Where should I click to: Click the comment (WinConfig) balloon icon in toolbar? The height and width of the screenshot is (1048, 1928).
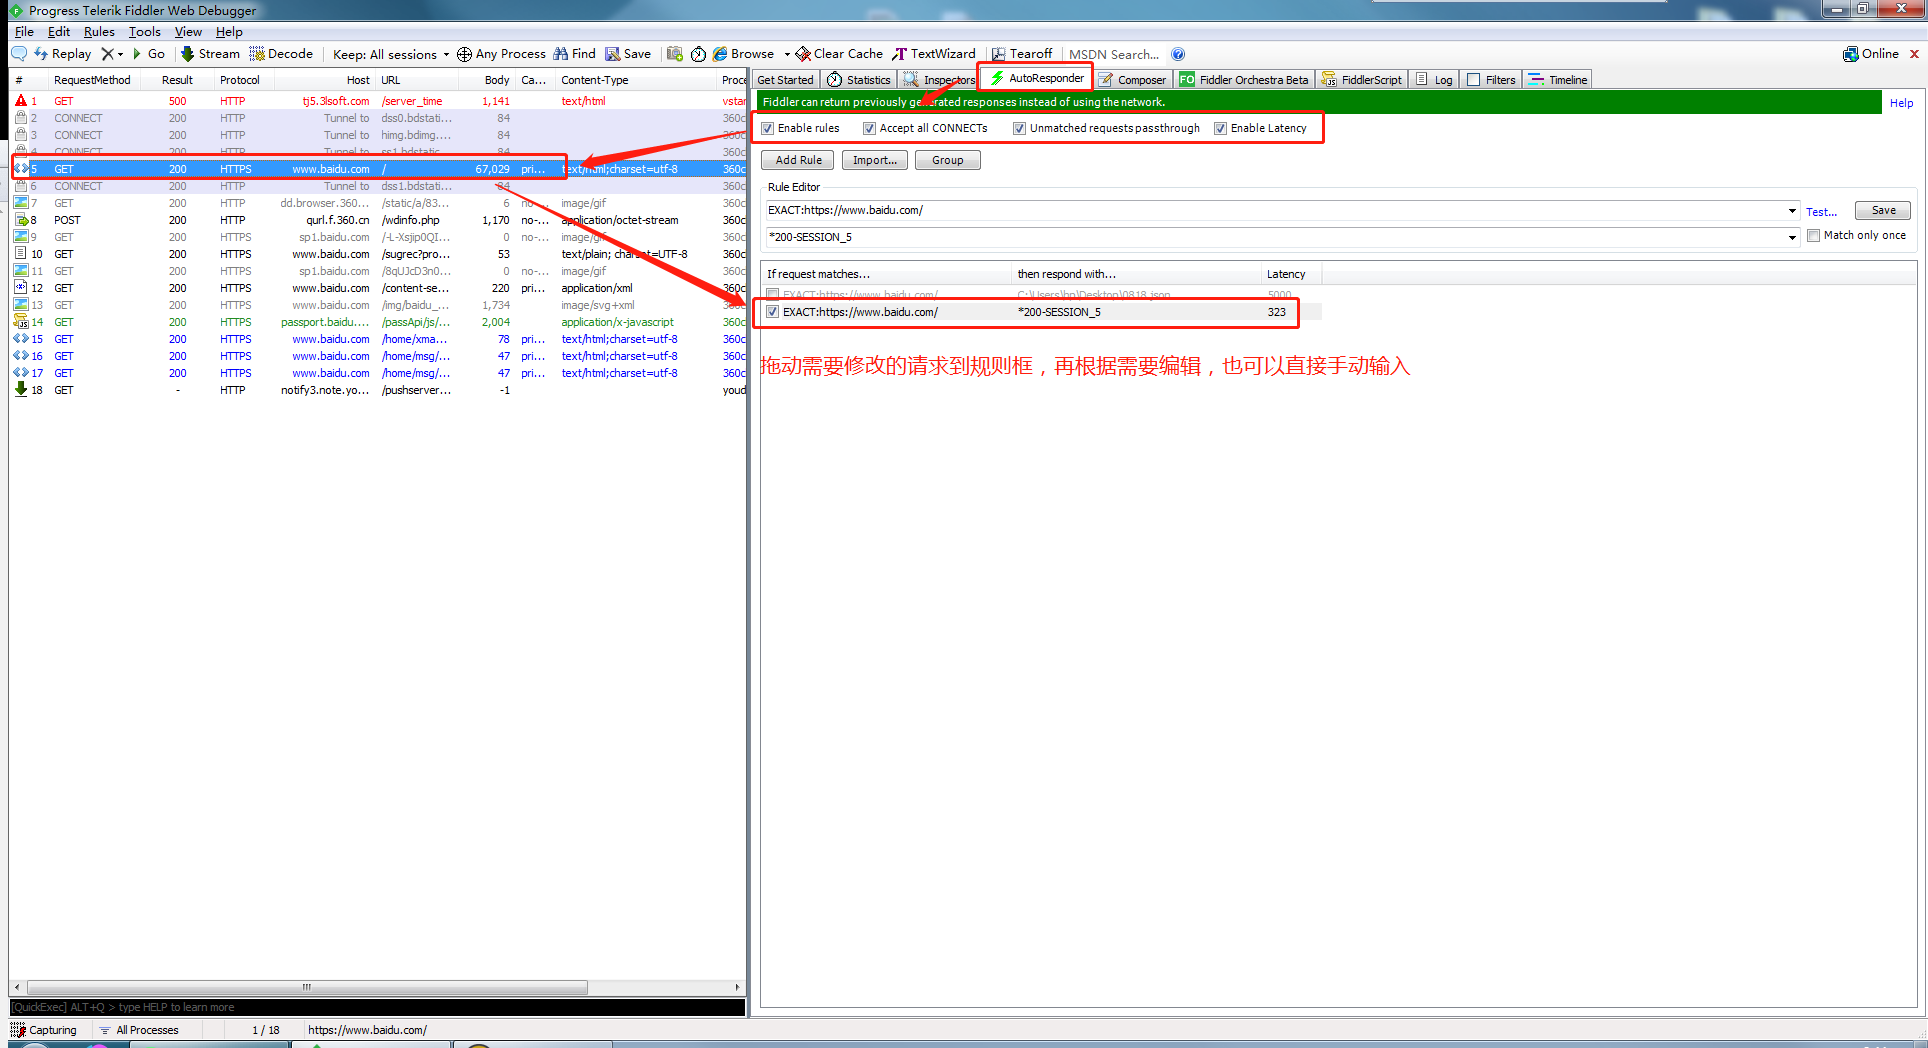19,54
